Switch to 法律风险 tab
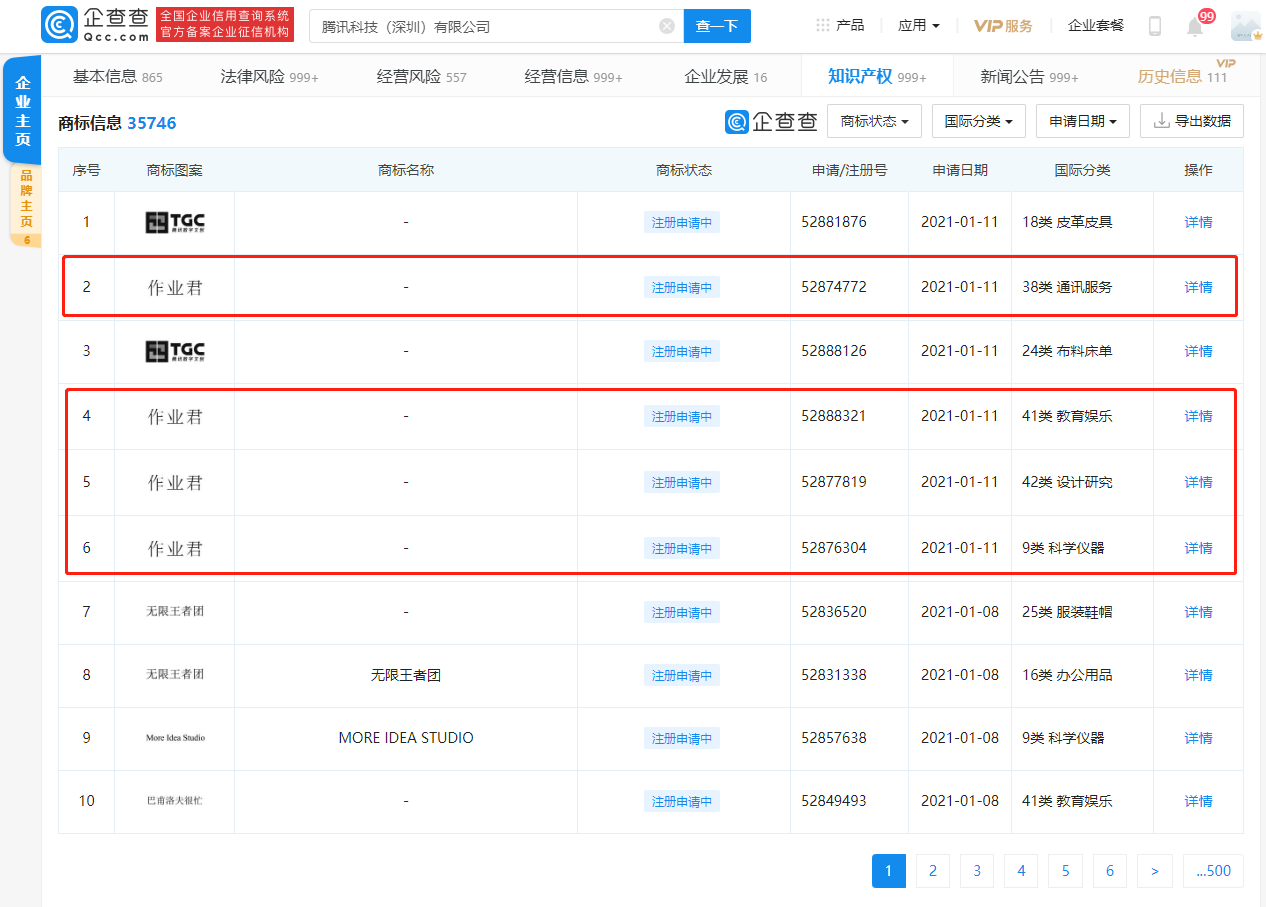Screen dimensions: 1266x907 tap(269, 77)
